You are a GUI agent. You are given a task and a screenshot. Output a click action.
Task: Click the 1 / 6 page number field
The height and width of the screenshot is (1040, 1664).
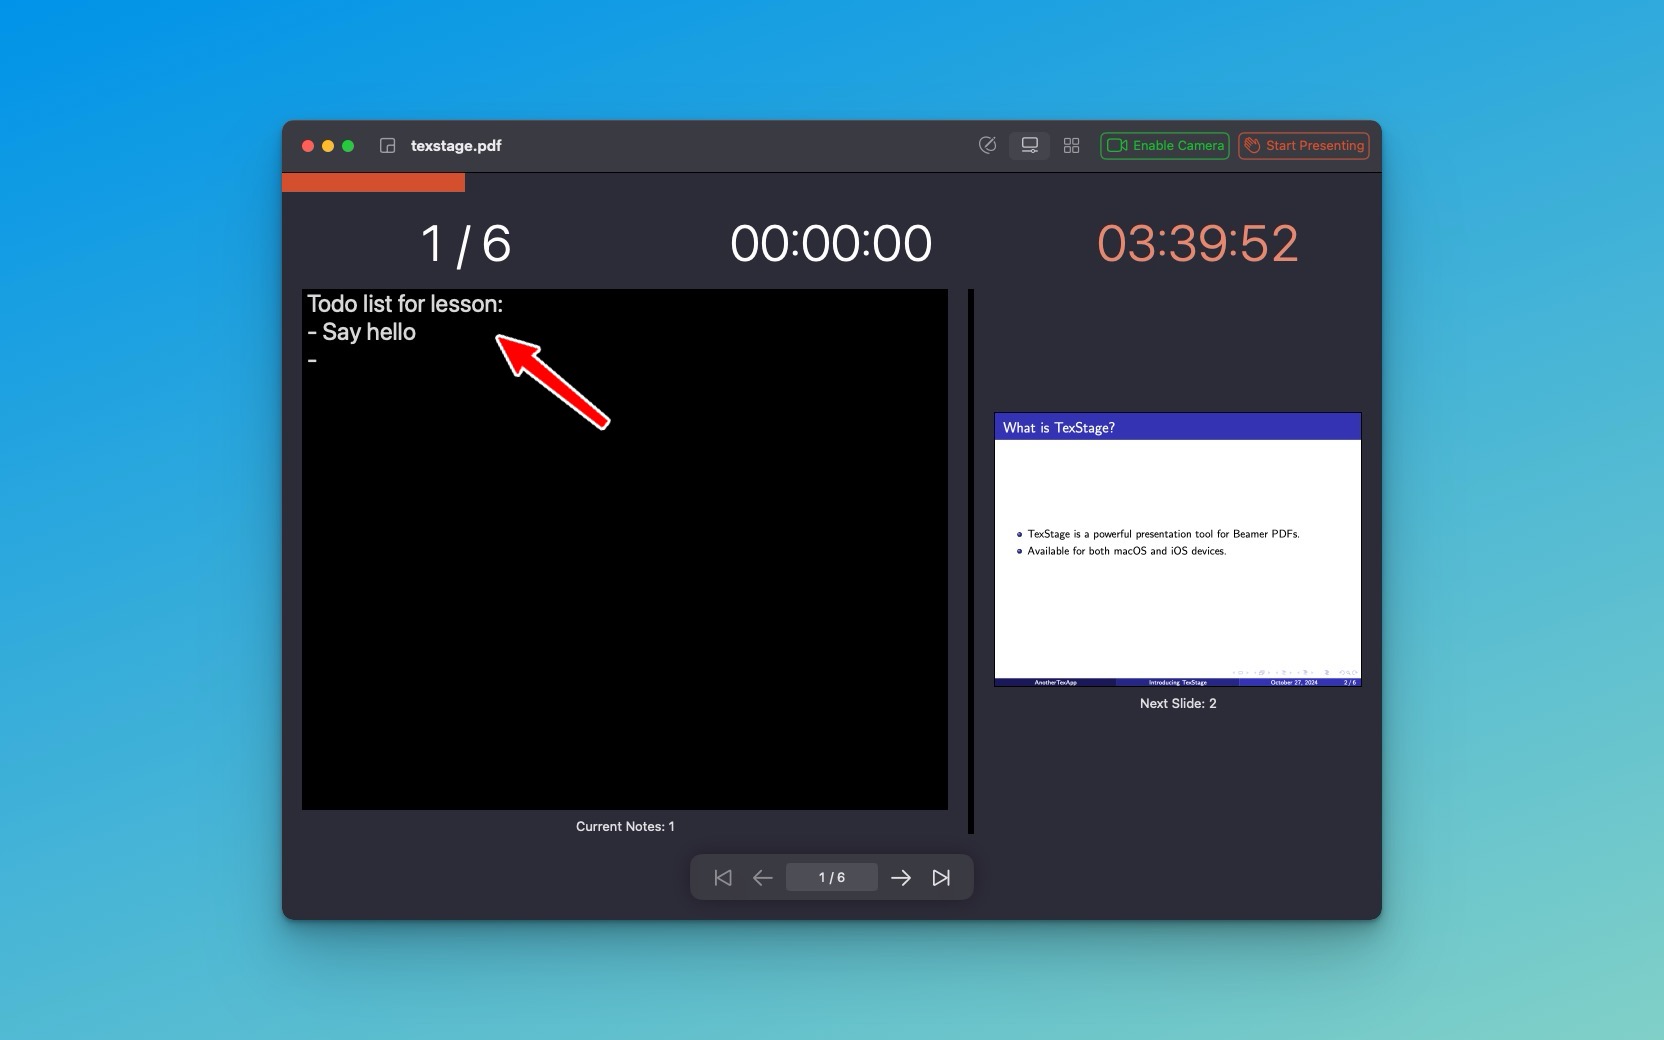pyautogui.click(x=832, y=877)
